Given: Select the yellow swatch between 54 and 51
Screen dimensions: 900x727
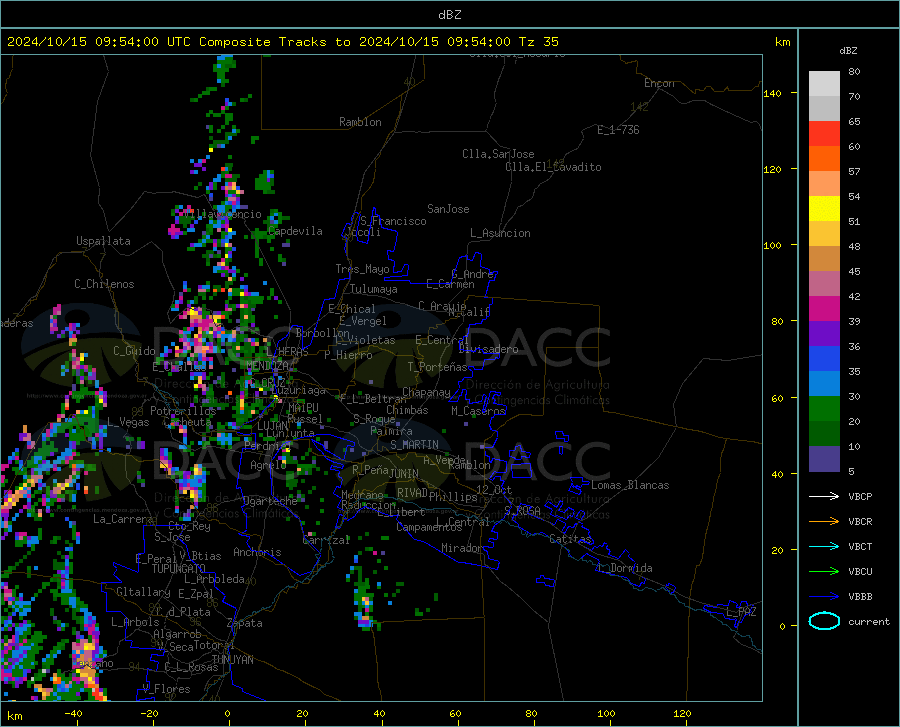Looking at the screenshot, I should coord(824,209).
